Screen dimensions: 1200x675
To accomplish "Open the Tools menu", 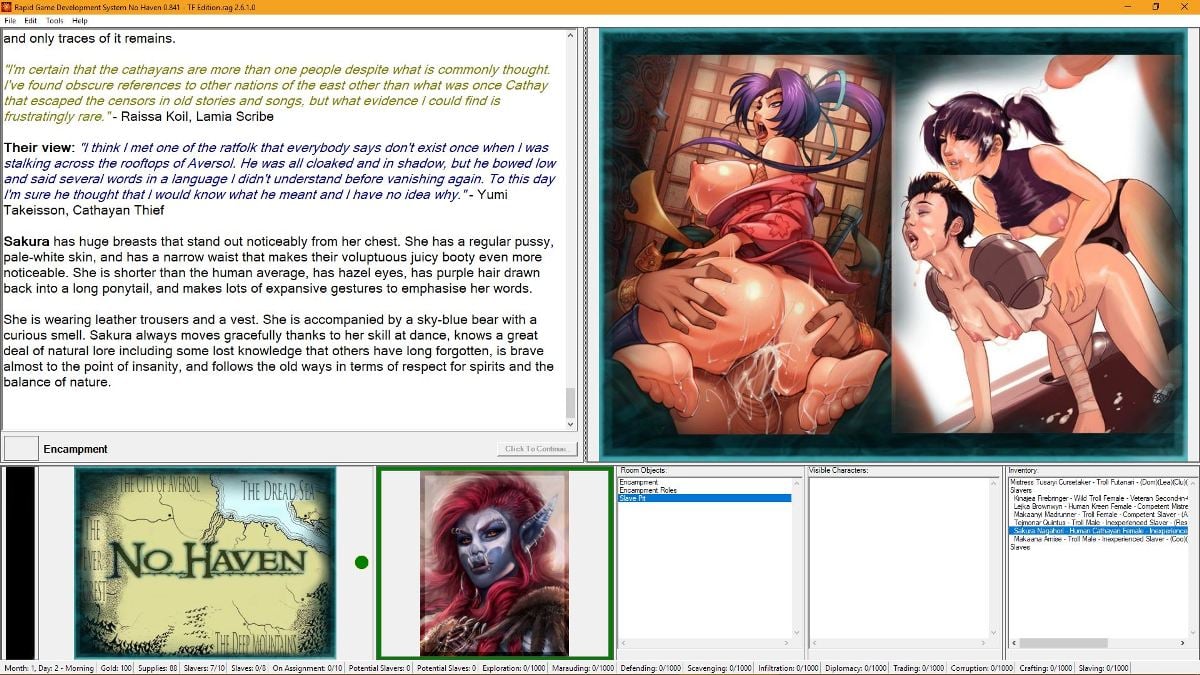I will pyautogui.click(x=57, y=19).
